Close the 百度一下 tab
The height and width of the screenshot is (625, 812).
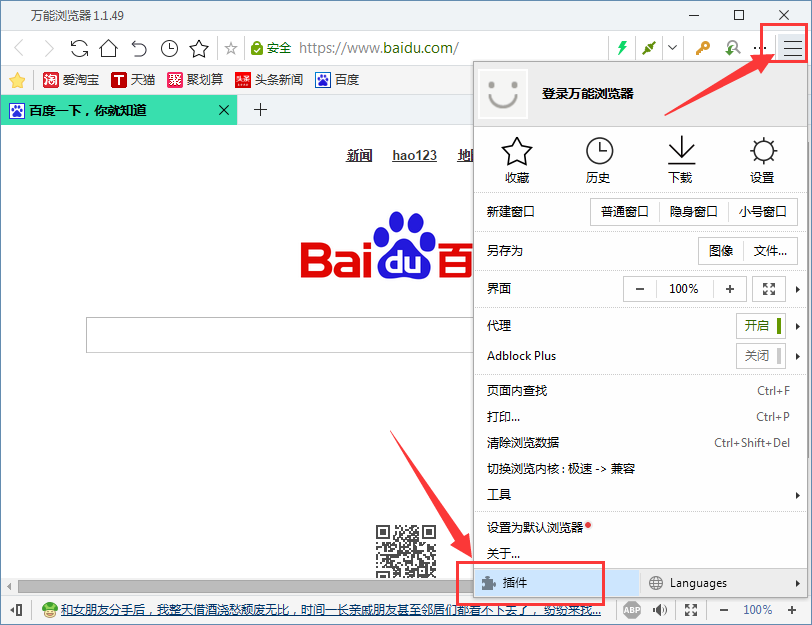224,110
